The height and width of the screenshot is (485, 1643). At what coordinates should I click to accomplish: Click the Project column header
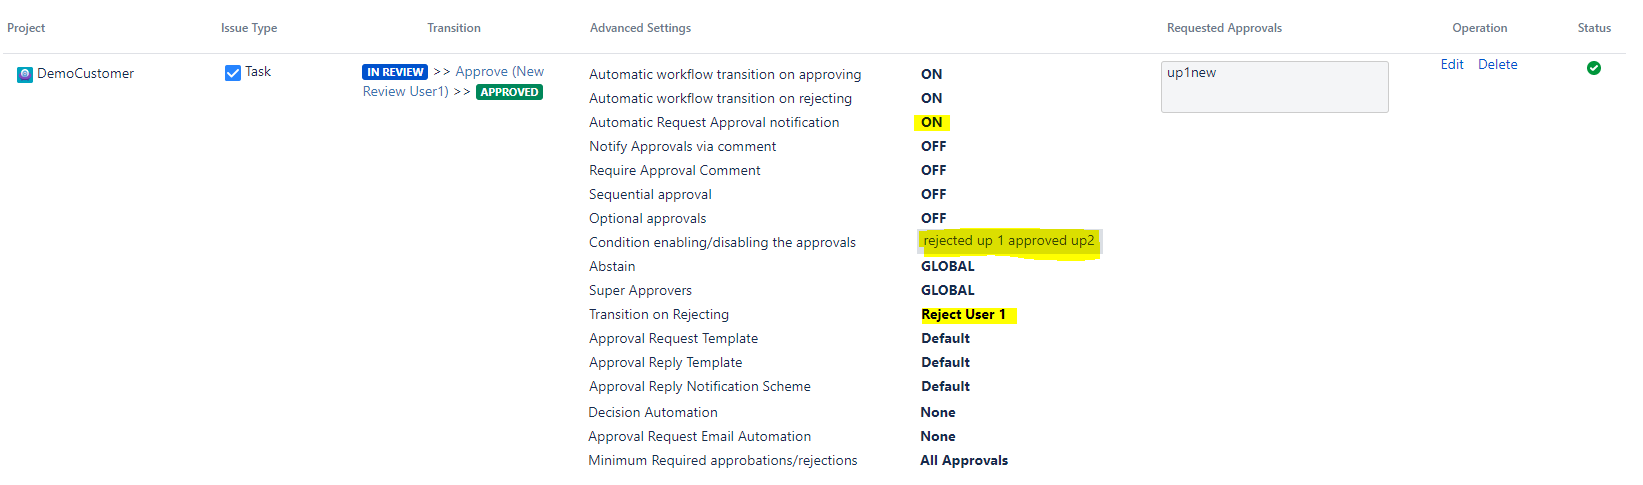26,28
